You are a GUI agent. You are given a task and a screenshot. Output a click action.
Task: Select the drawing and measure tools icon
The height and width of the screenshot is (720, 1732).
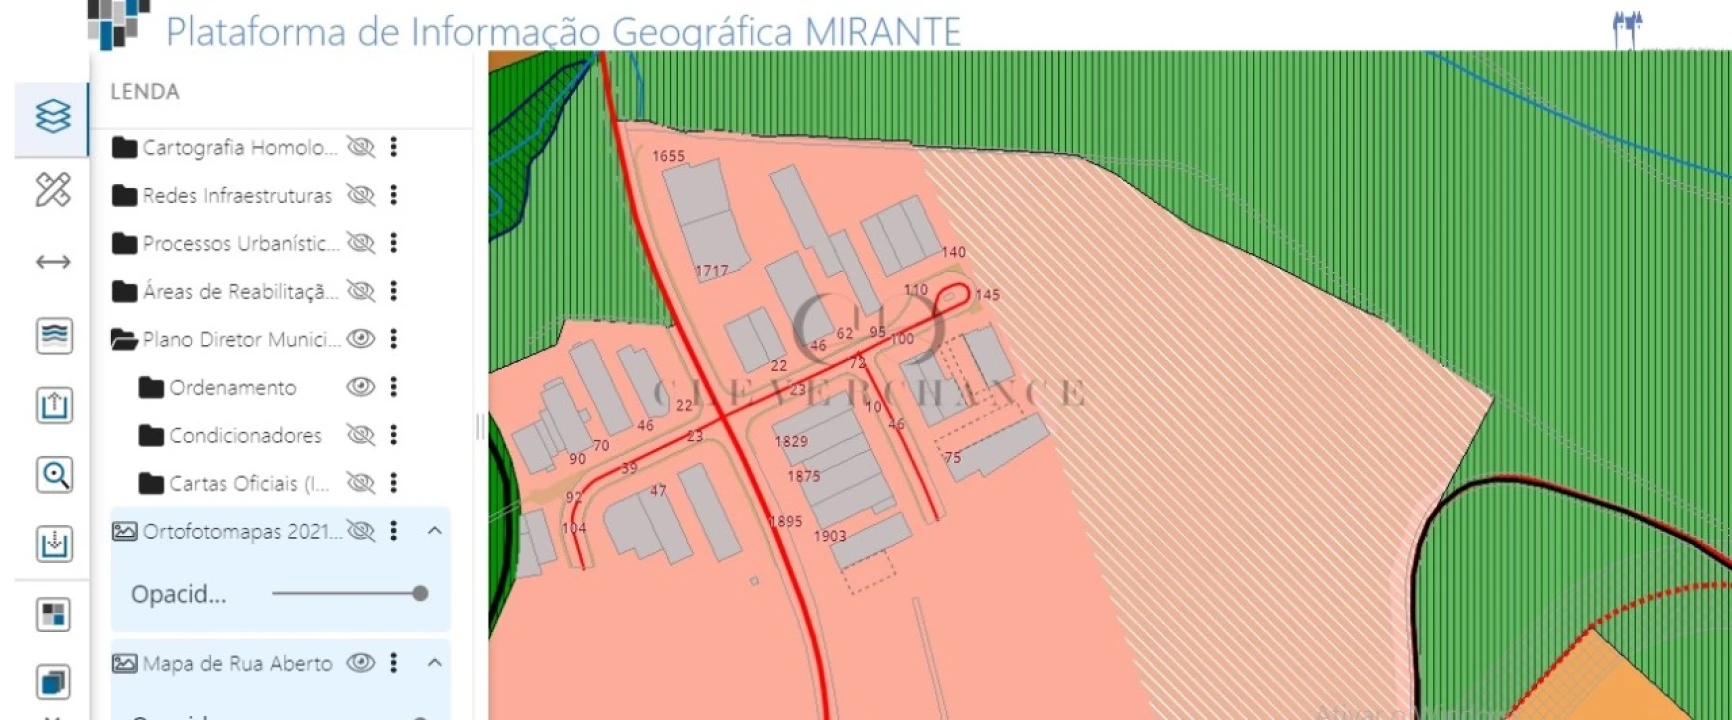pos(53,189)
